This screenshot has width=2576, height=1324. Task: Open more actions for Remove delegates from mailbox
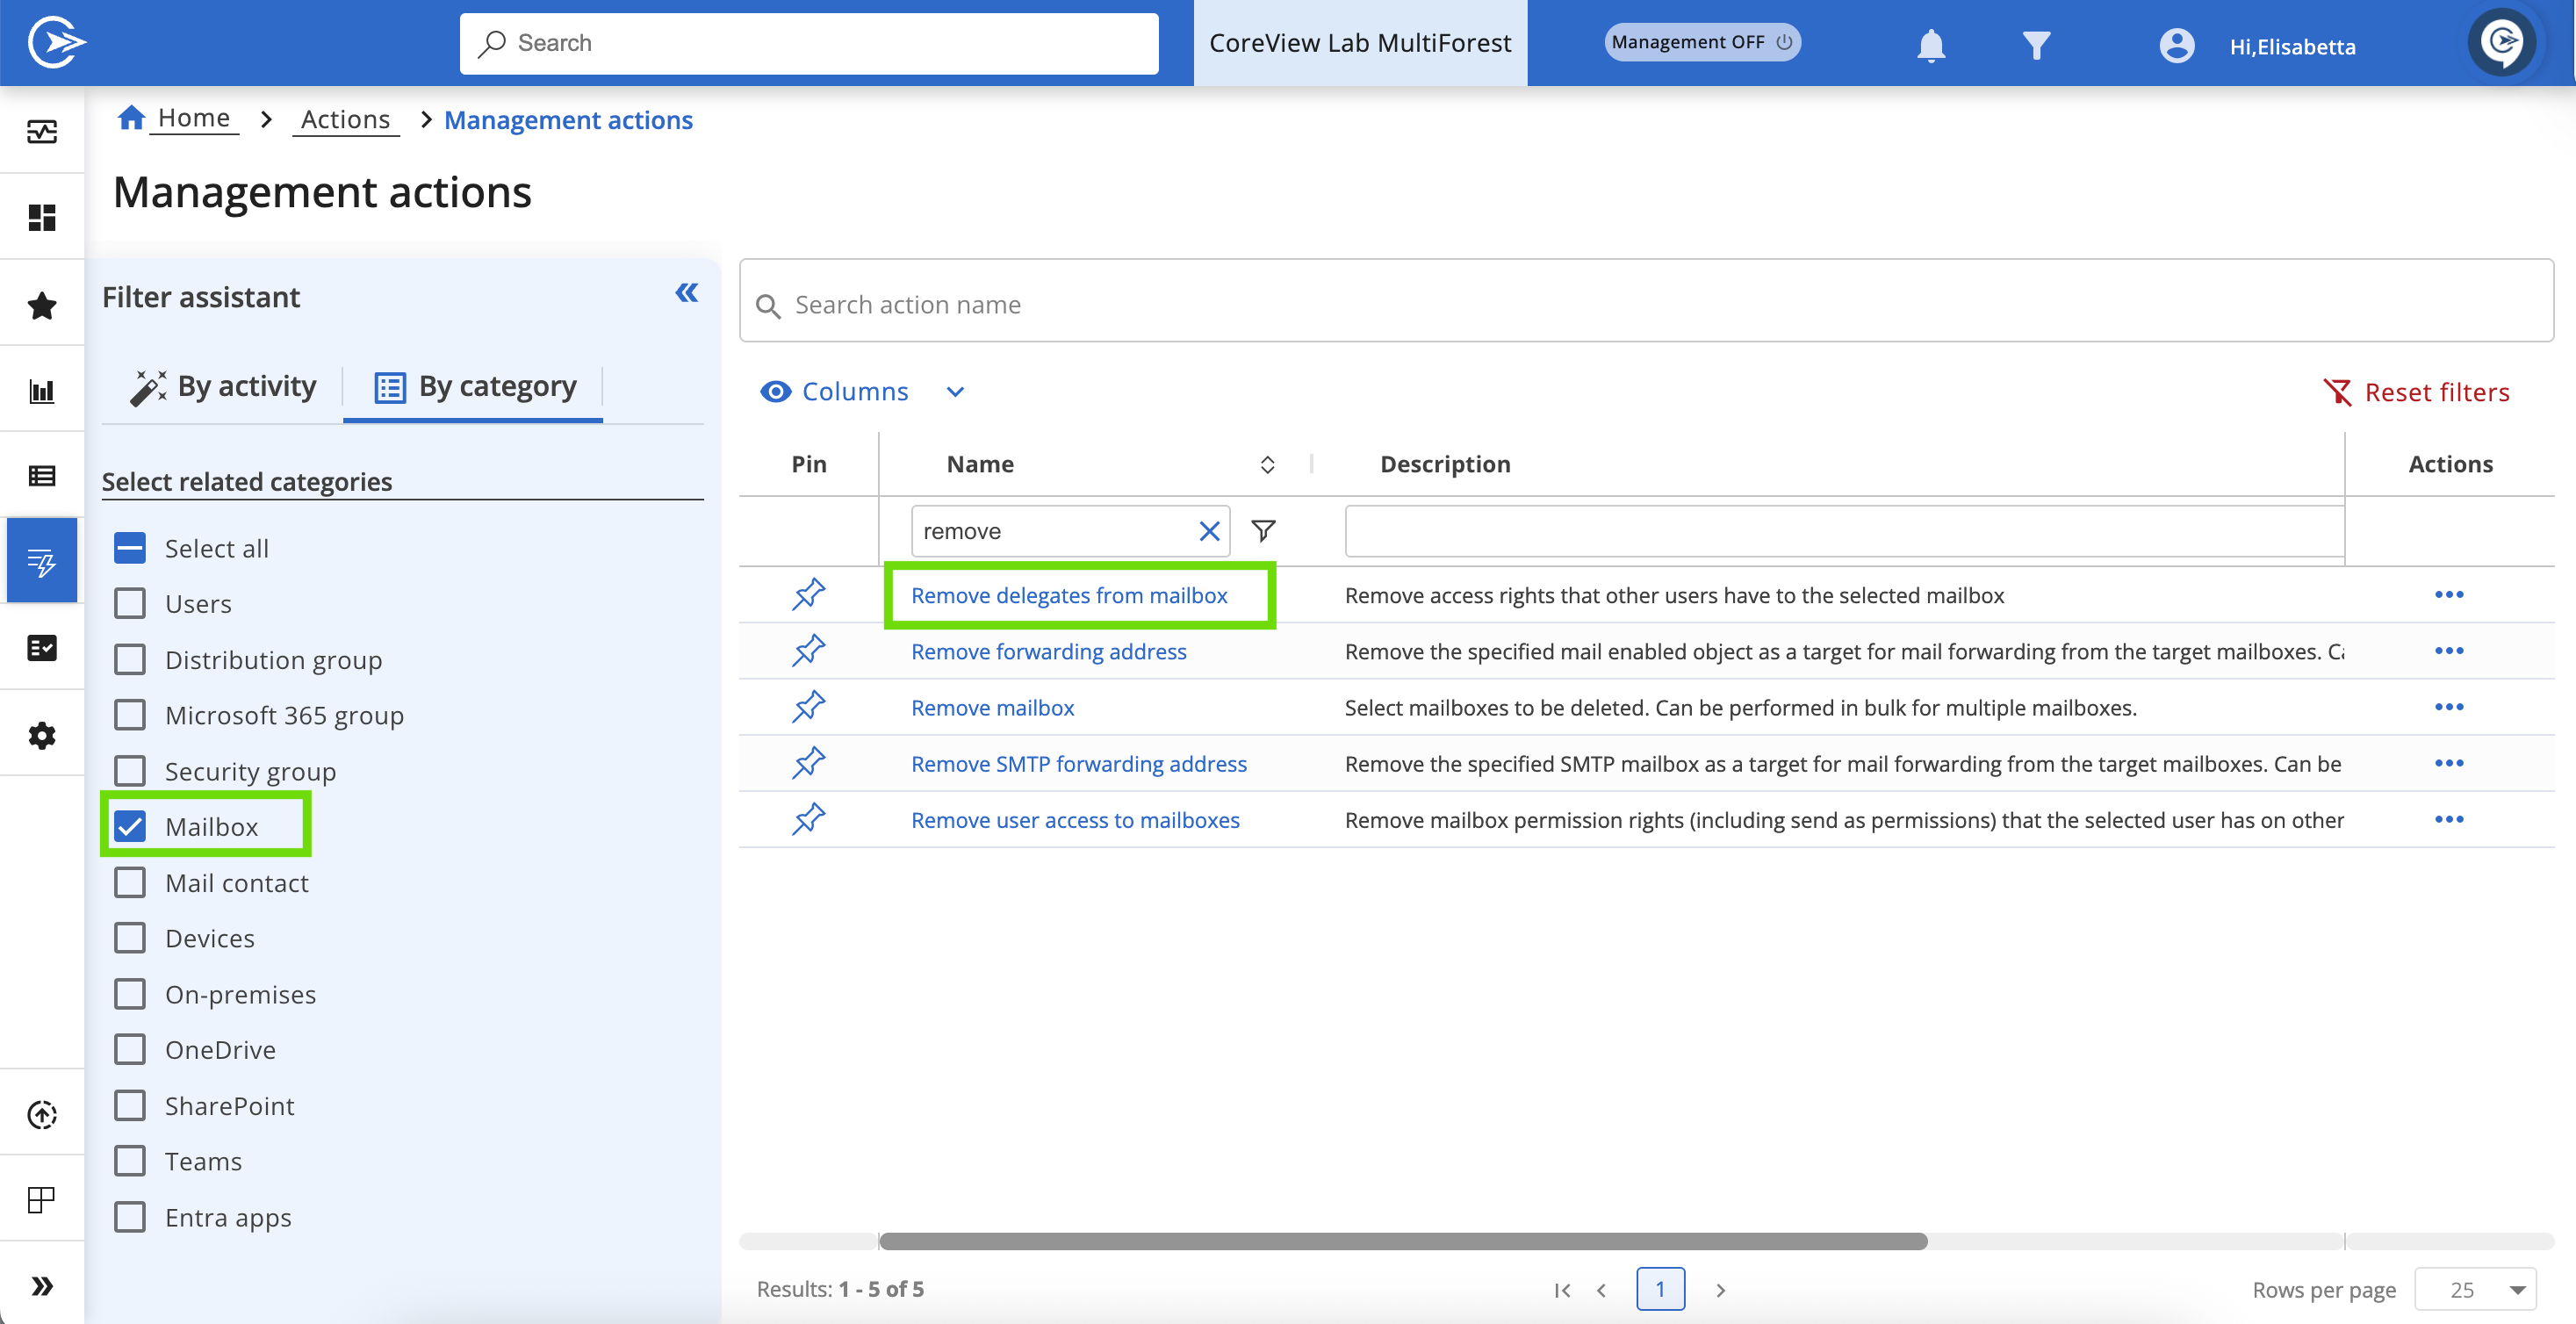click(x=2448, y=595)
